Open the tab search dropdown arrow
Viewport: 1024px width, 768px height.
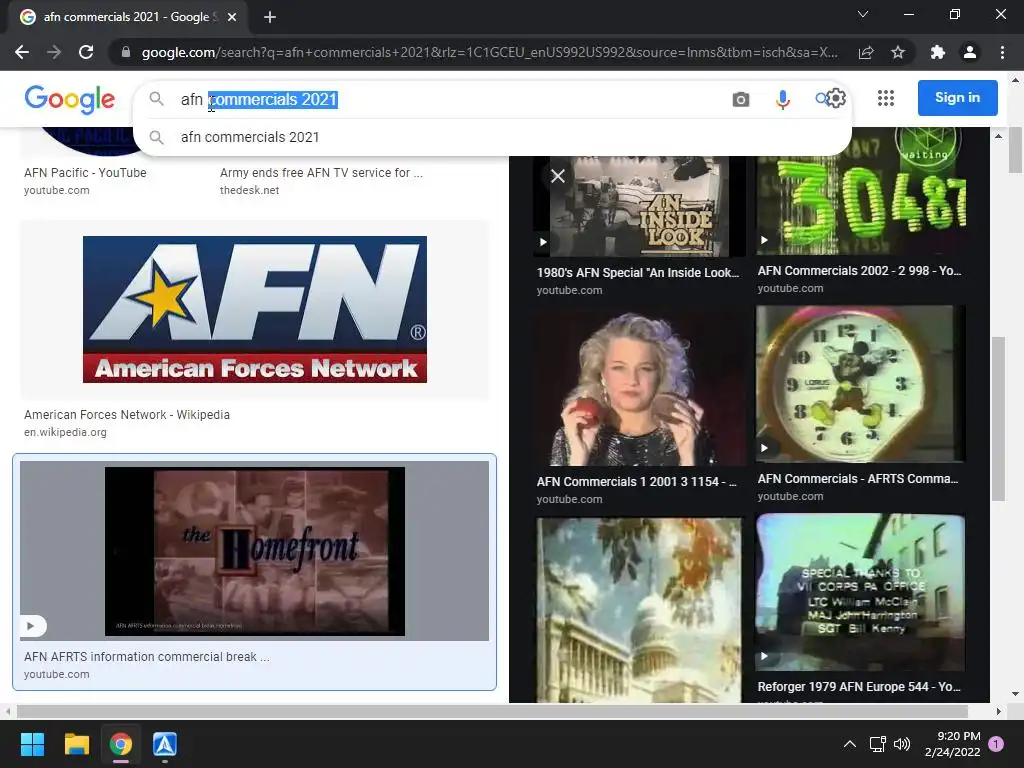coord(863,14)
